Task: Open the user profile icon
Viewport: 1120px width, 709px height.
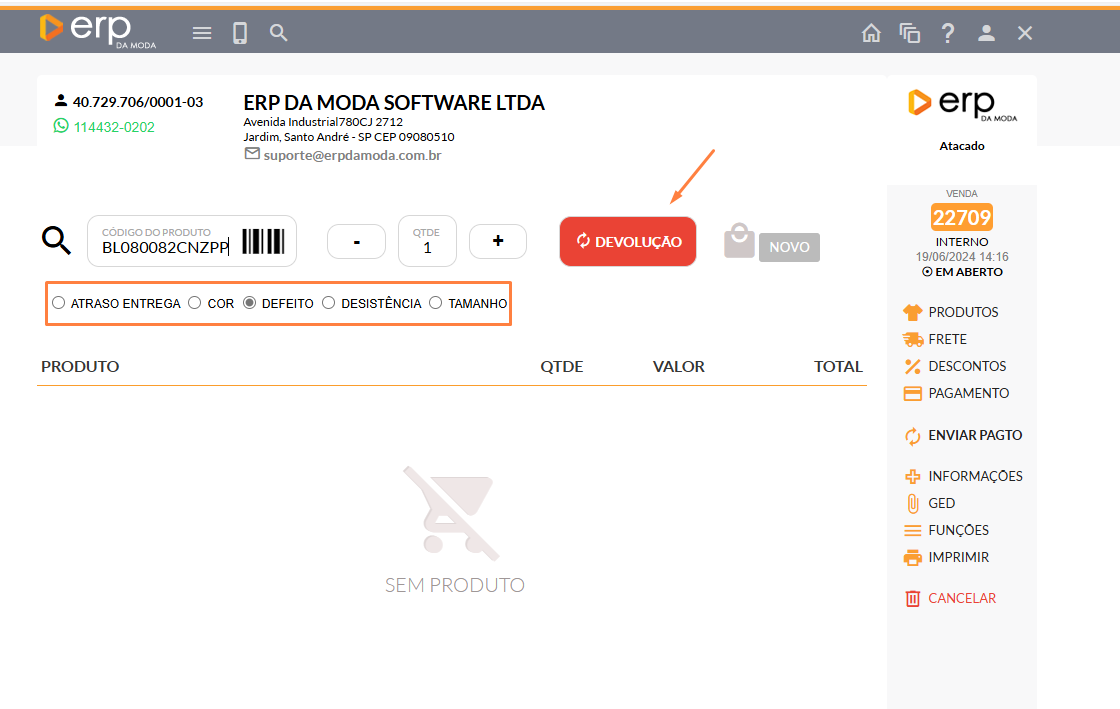Action: (x=986, y=33)
